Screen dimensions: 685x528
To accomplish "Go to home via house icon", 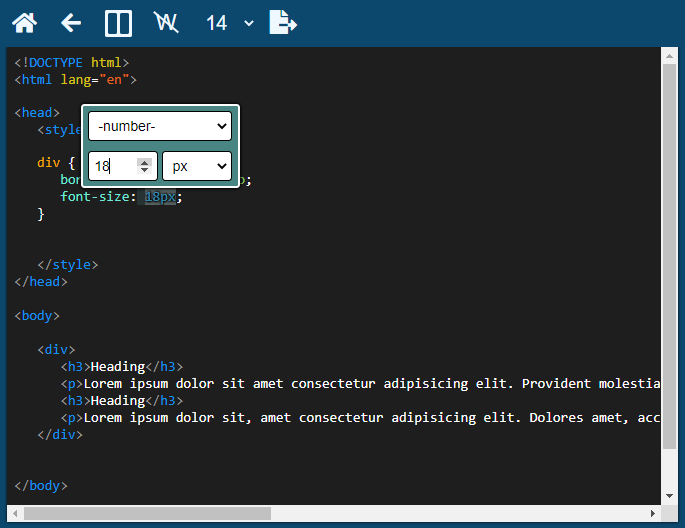I will [x=24, y=23].
